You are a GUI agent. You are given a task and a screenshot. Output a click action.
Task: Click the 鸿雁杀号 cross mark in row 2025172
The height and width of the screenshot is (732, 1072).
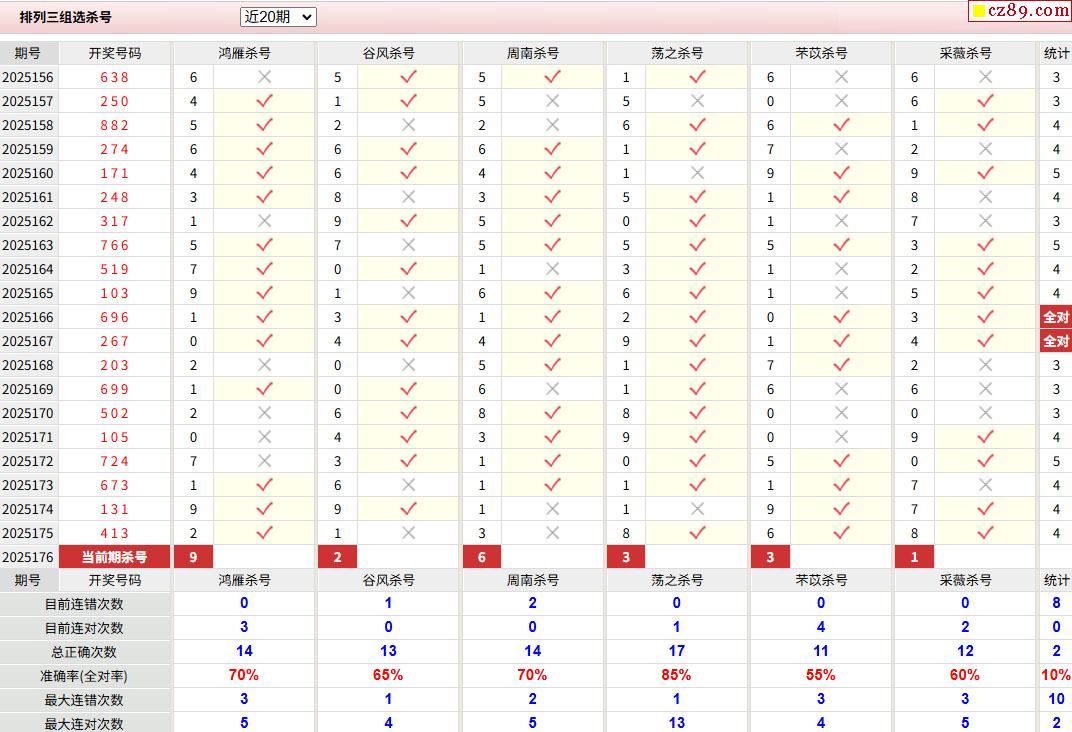point(265,461)
